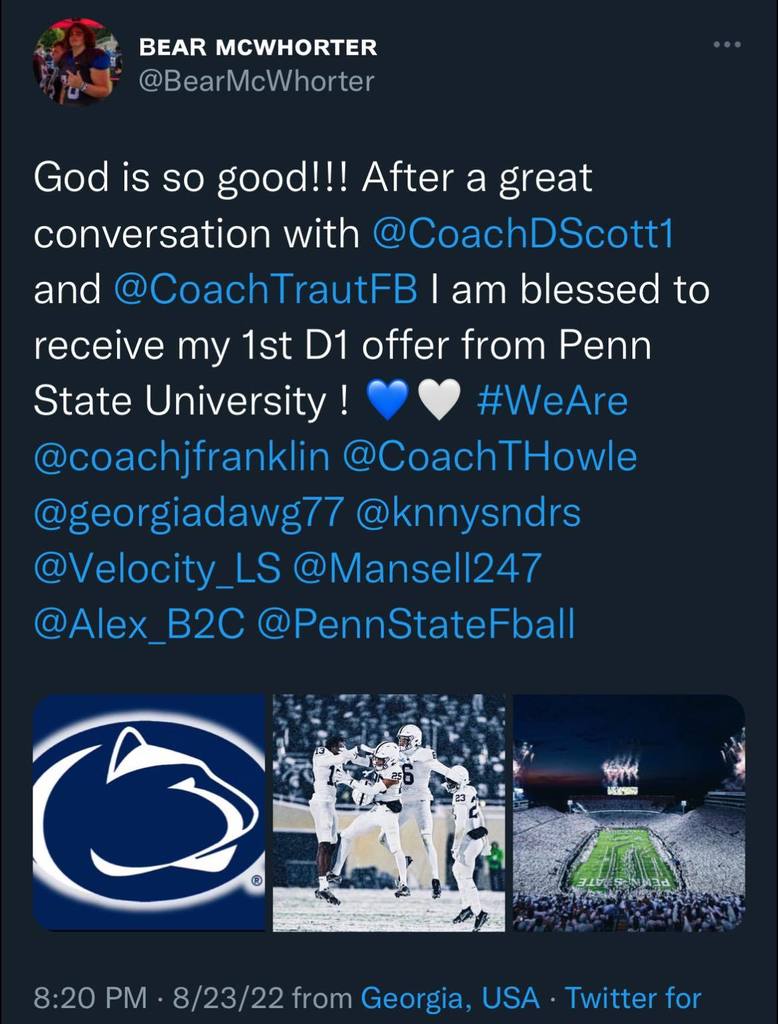Viewport: 778px width, 1024px height.
Task: Open the @BearMcWhorter handle under the name
Action: [x=256, y=81]
